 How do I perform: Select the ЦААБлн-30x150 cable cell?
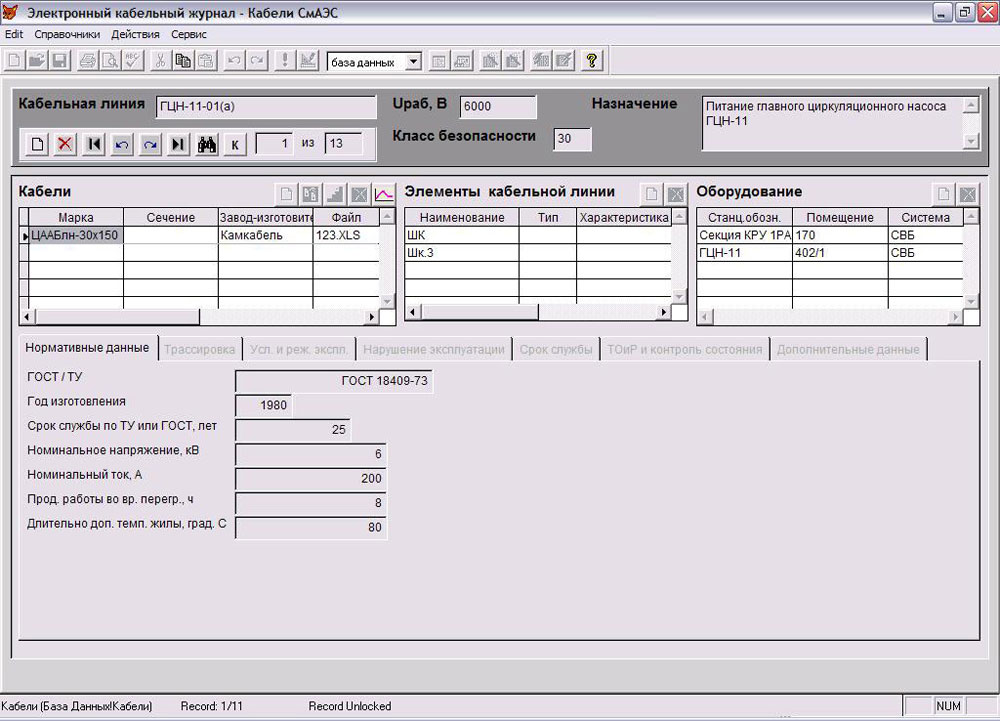(76, 235)
